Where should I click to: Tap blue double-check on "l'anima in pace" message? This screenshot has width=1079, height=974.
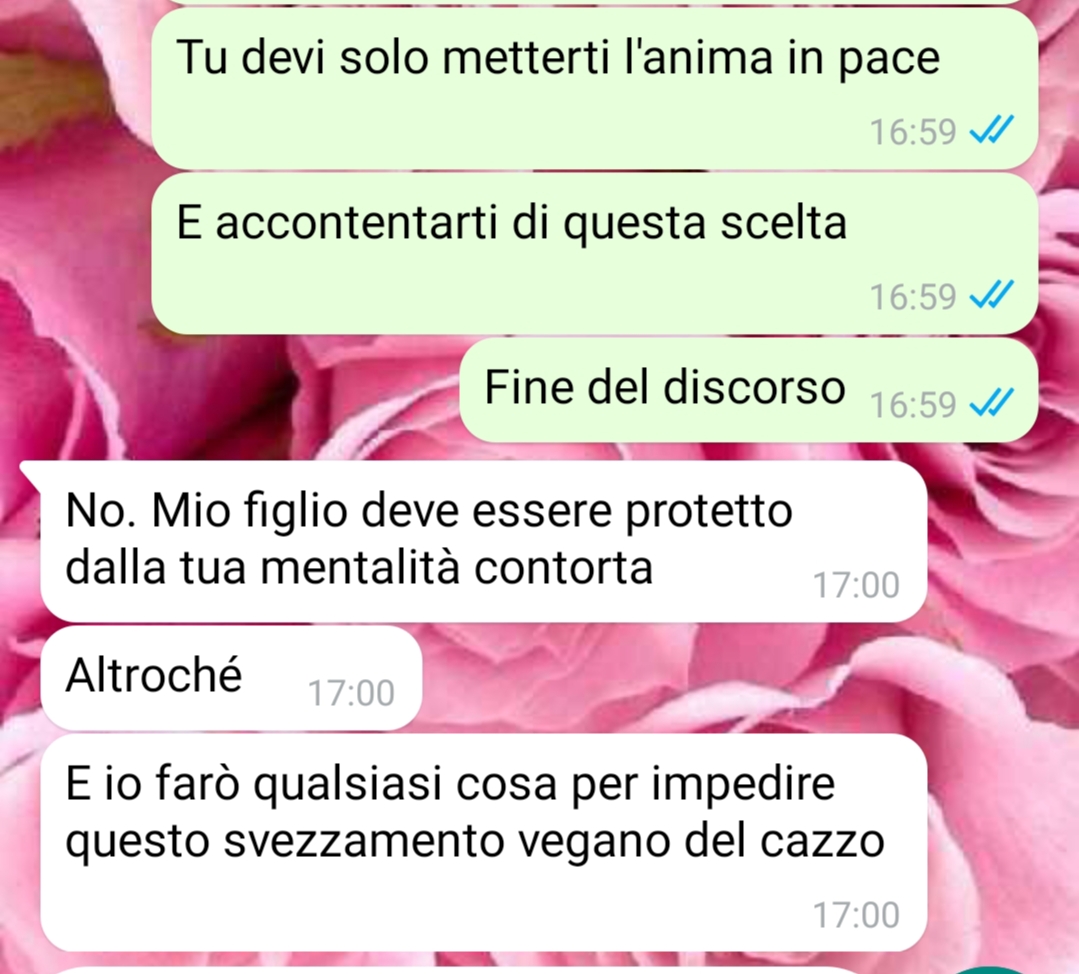point(992,129)
